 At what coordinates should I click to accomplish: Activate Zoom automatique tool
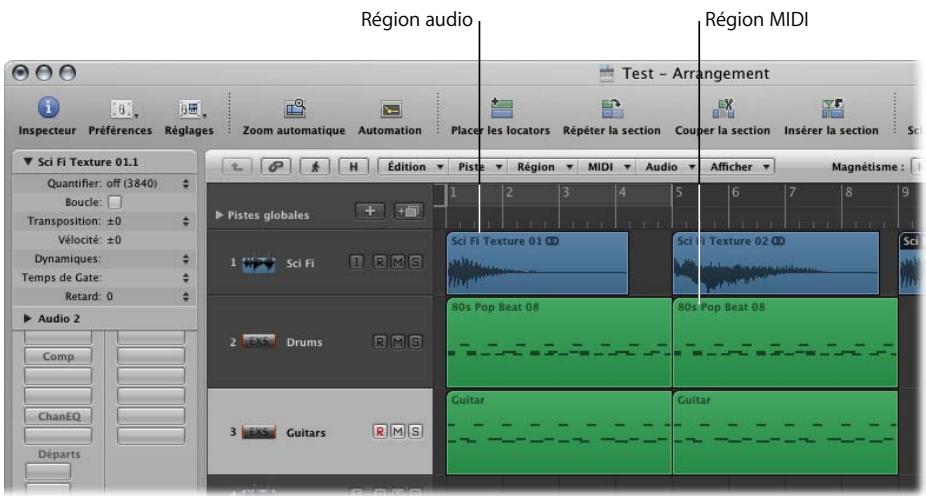pyautogui.click(x=294, y=109)
